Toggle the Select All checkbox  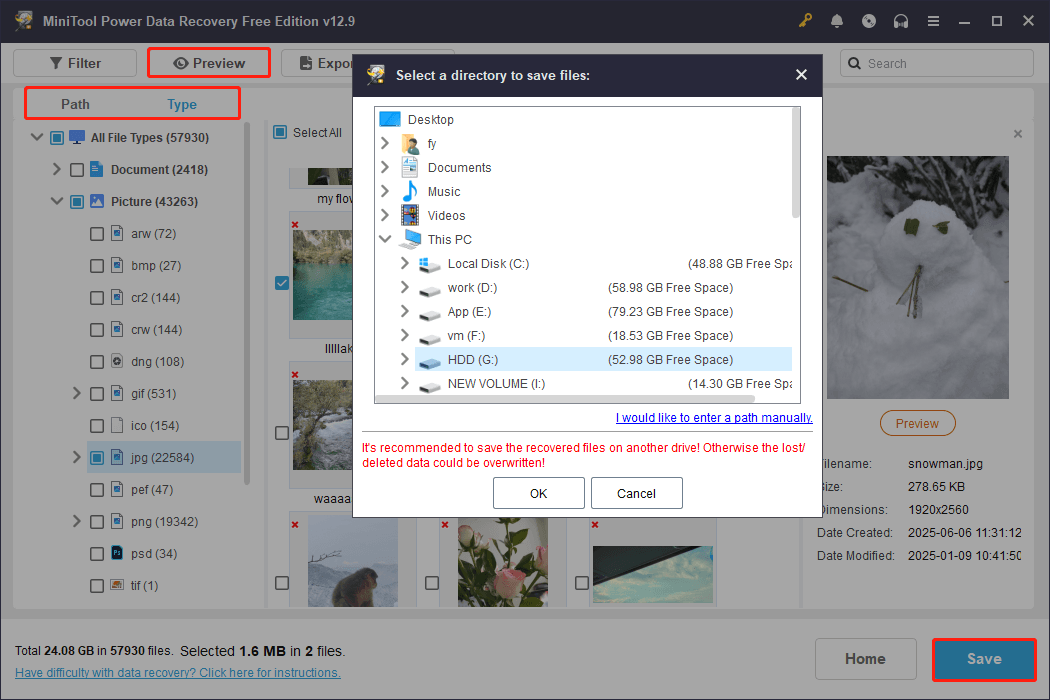280,132
